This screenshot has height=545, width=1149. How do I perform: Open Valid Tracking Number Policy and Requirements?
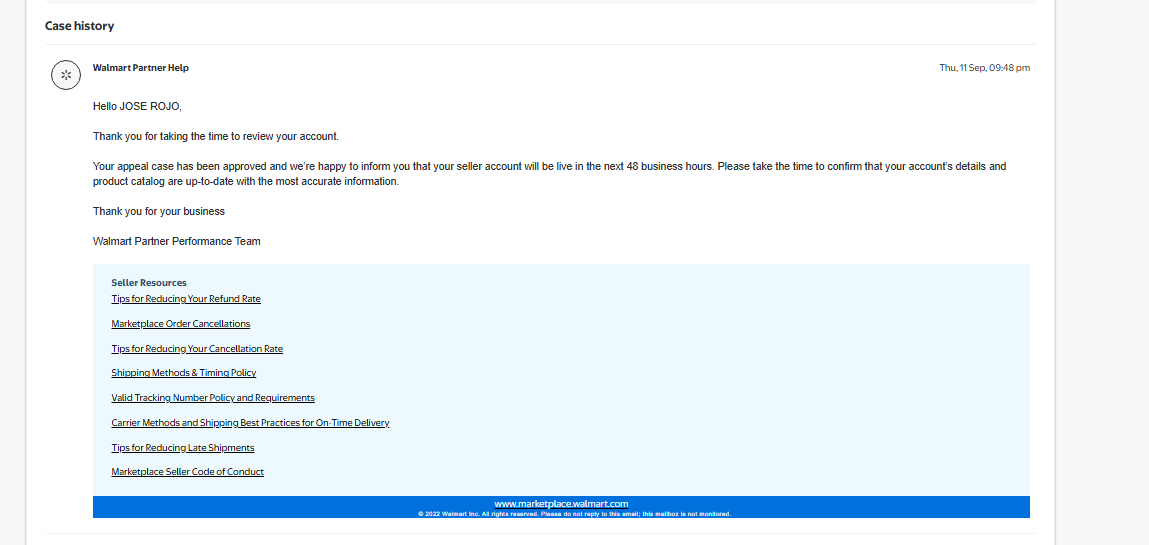point(213,398)
